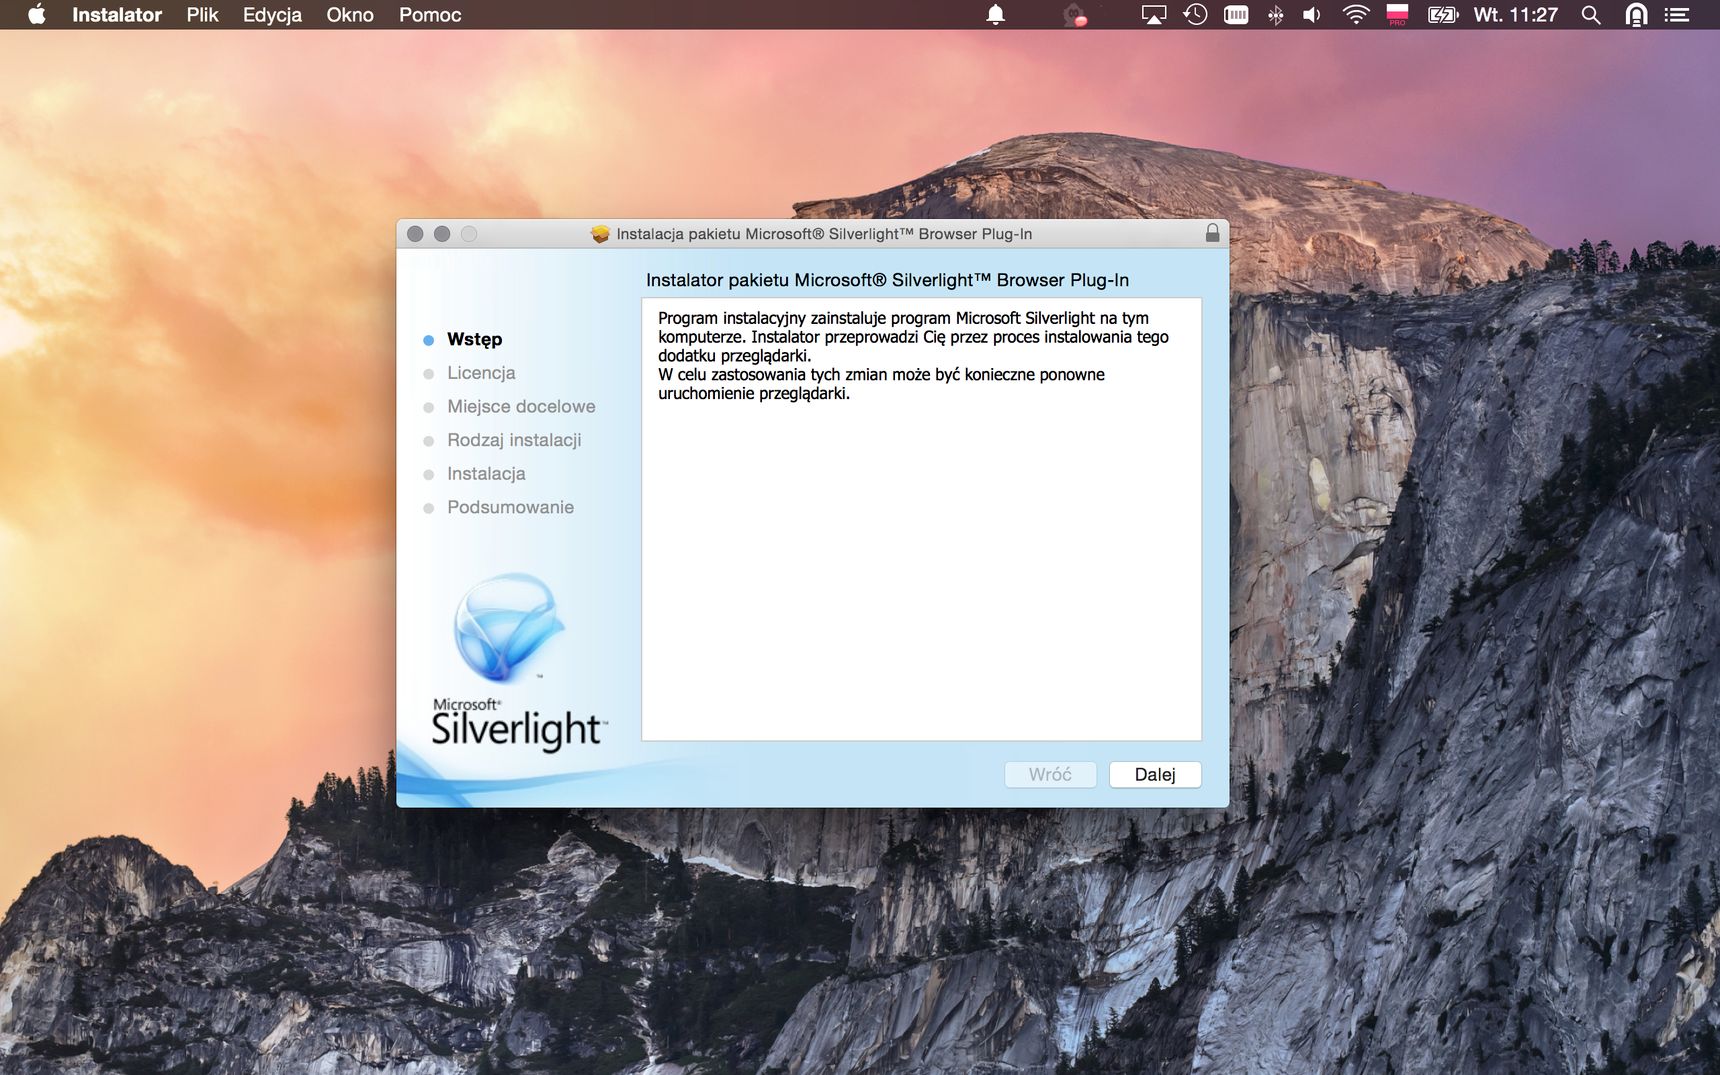Click the installer heading text
Screen dimensions: 1720x1075
coord(887,280)
